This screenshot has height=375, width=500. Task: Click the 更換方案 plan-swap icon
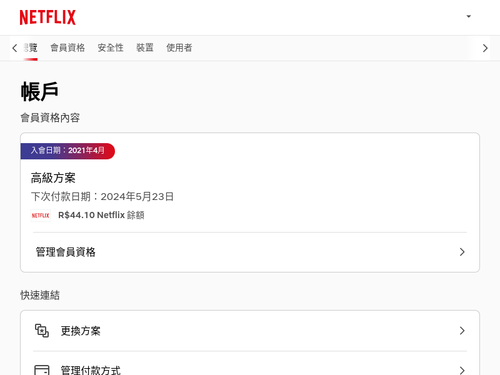tap(42, 331)
